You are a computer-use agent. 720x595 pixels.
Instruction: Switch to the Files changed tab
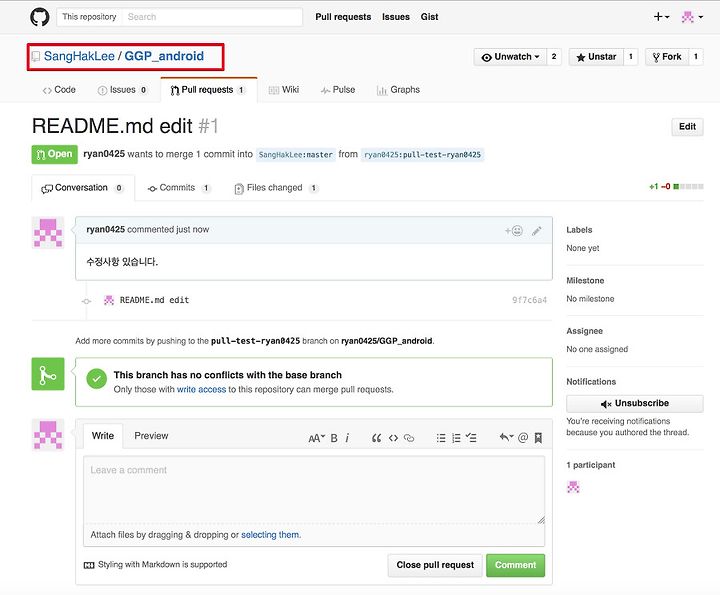276,188
